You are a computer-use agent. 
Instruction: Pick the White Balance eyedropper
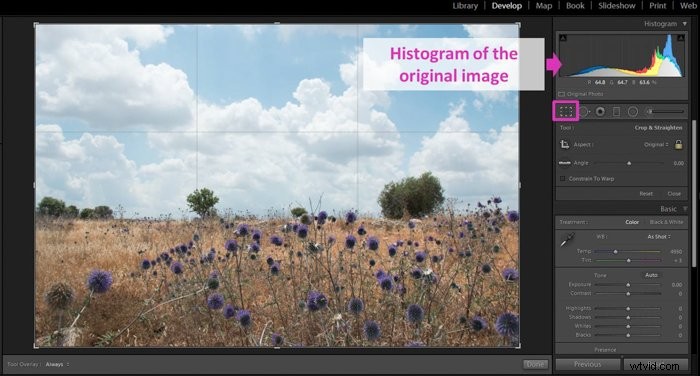[567, 240]
